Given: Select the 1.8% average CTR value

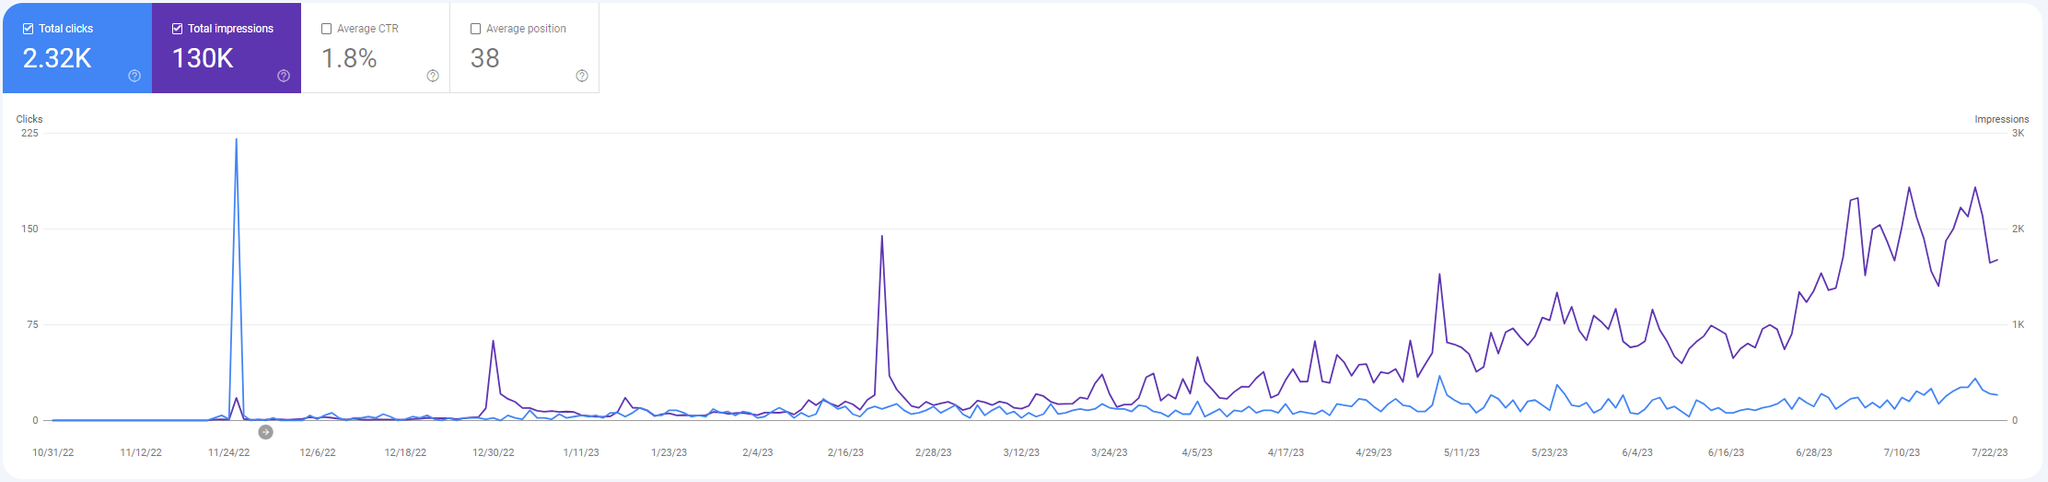Looking at the screenshot, I should point(349,59).
